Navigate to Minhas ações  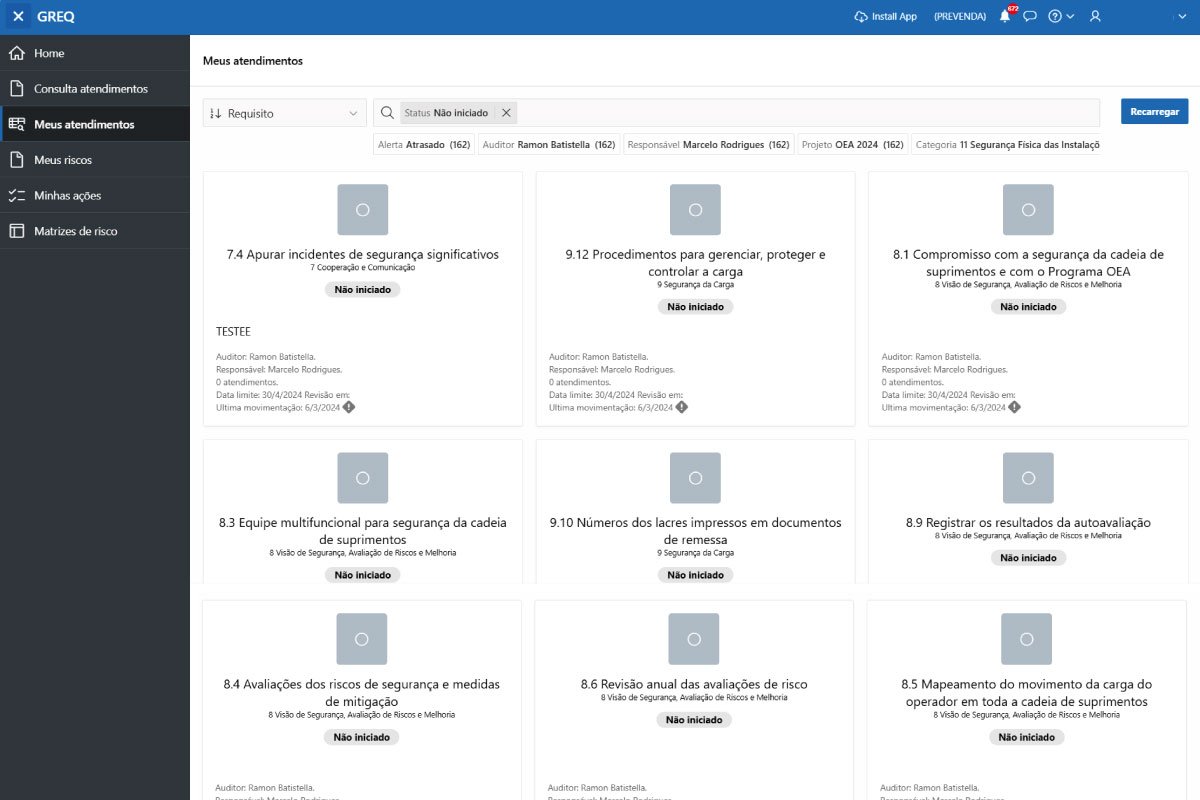pyautogui.click(x=67, y=196)
